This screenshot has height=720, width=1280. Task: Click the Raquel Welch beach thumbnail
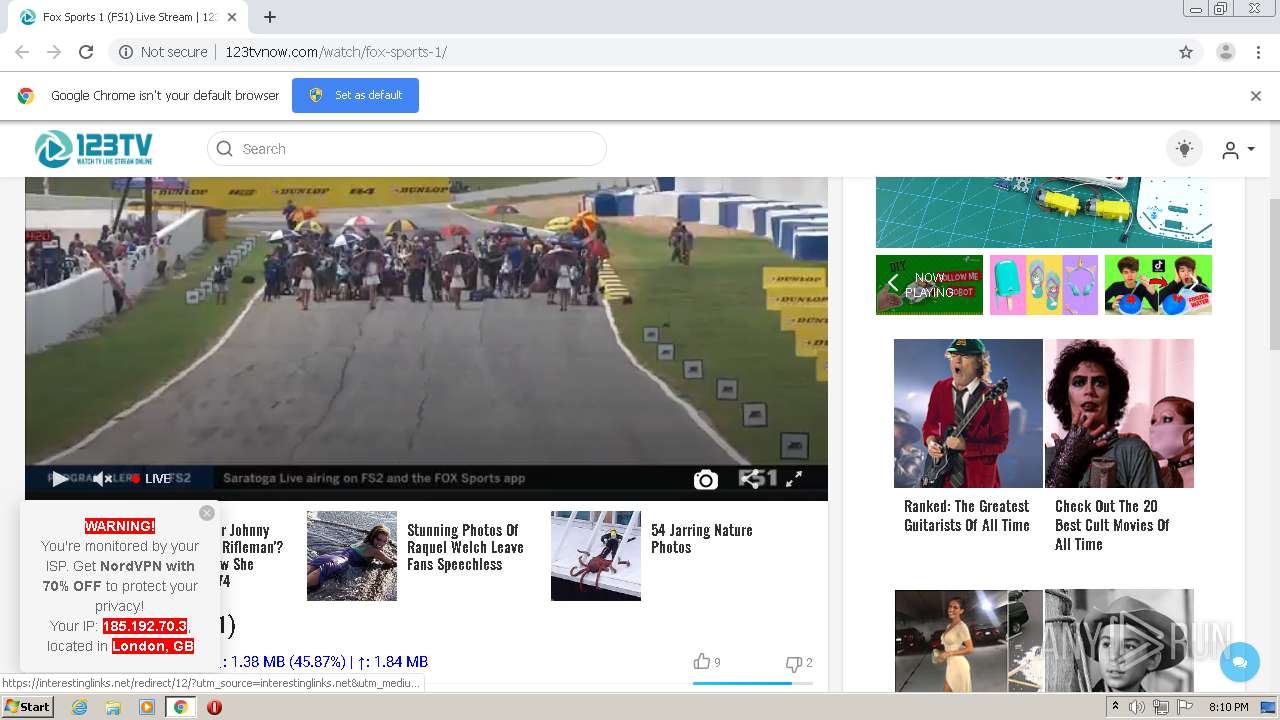pyautogui.click(x=352, y=556)
